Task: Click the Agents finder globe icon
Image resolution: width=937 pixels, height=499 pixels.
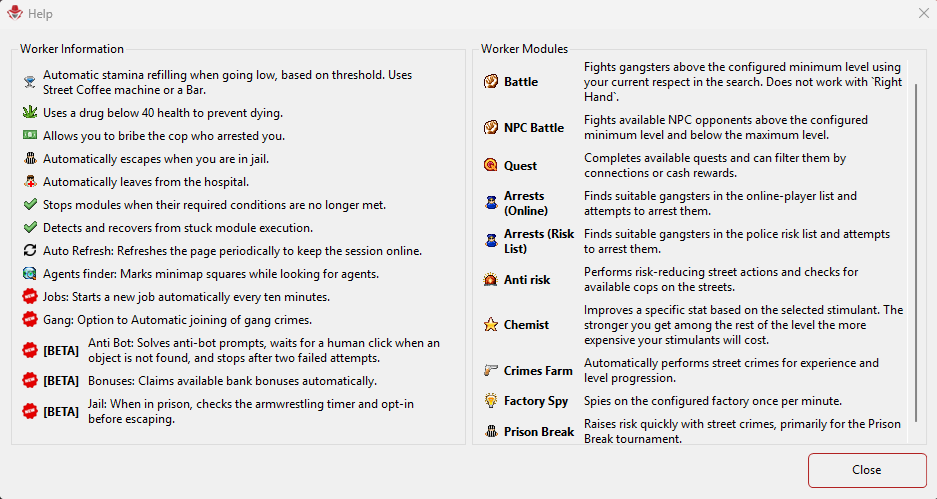Action: (x=30, y=274)
